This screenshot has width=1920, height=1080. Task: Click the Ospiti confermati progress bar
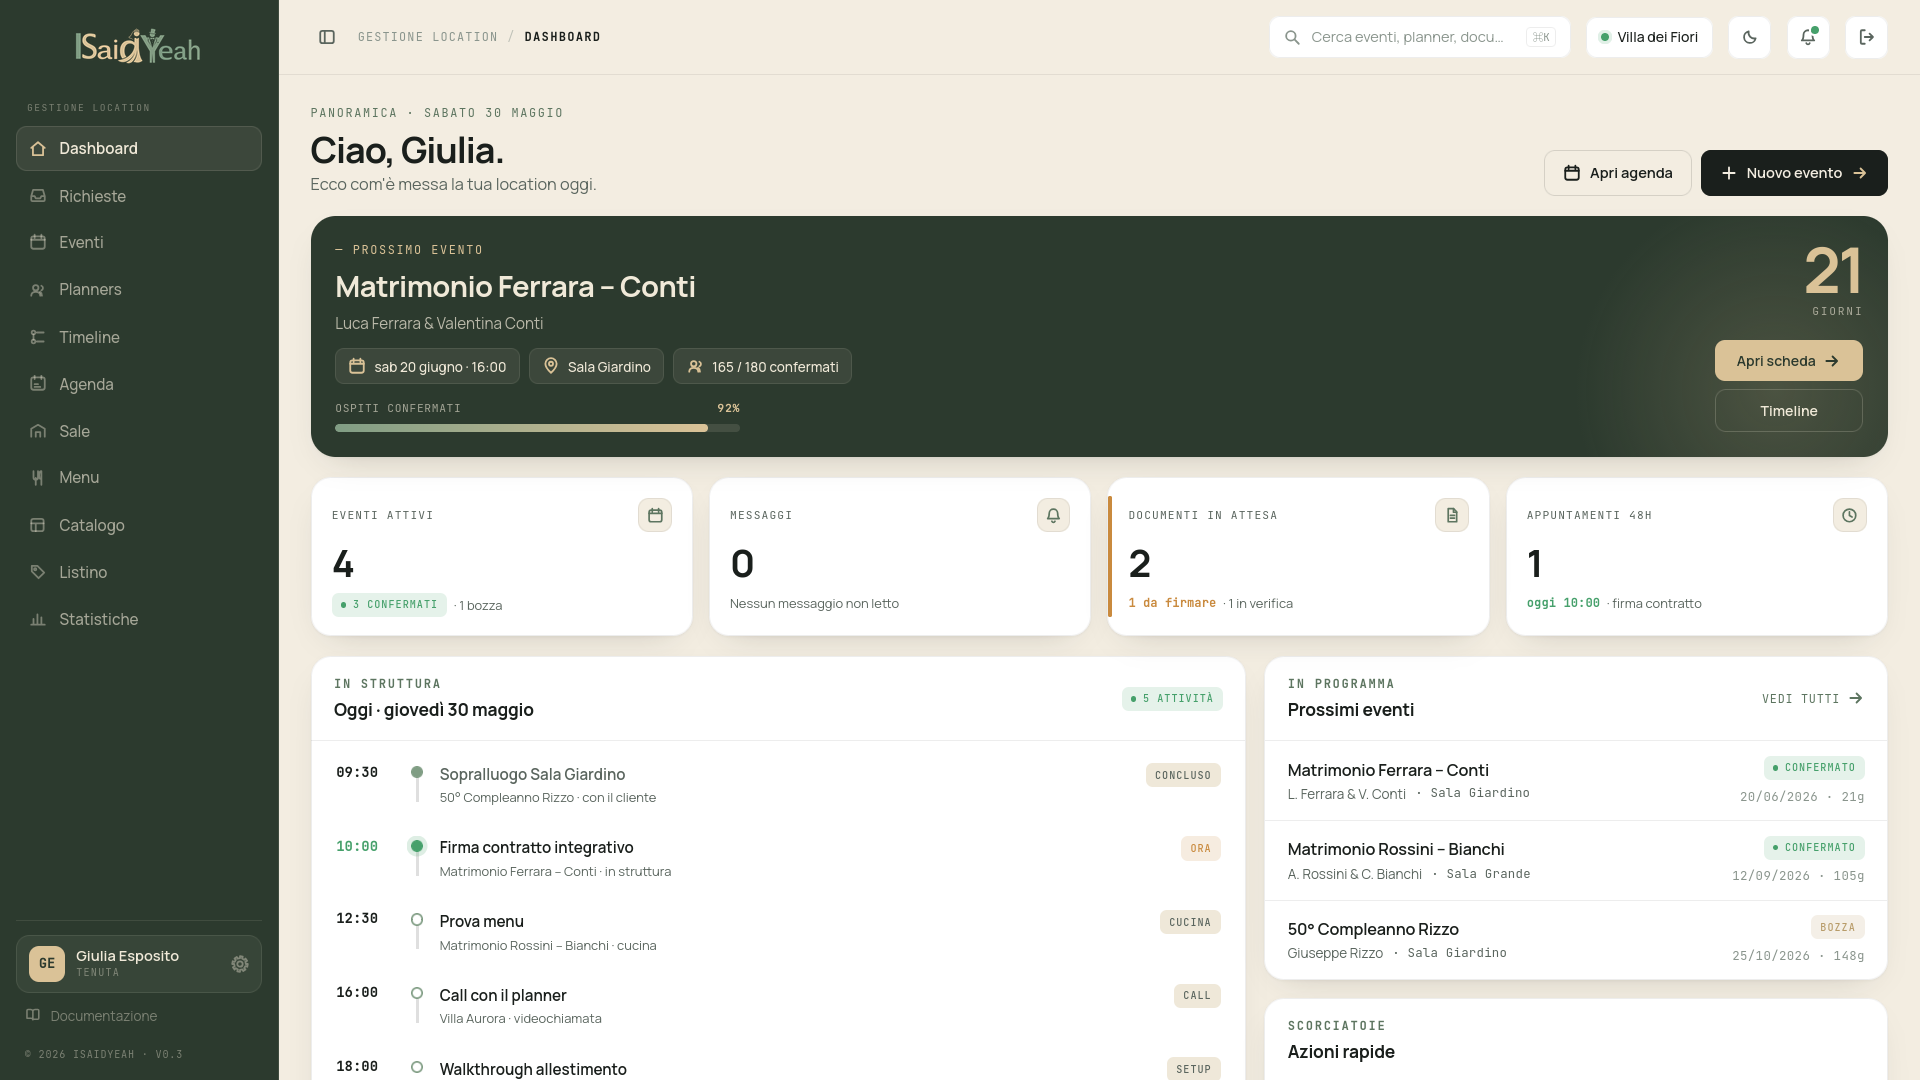537,428
